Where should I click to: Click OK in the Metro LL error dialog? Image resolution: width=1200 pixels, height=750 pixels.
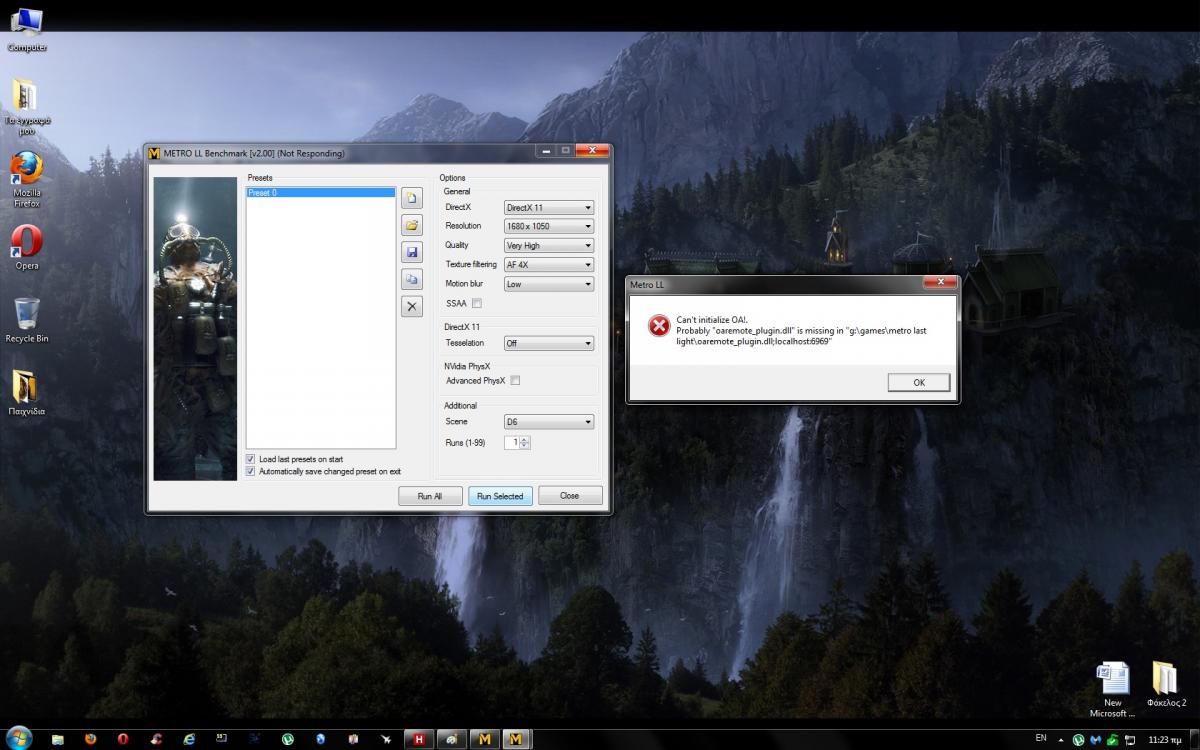(919, 382)
